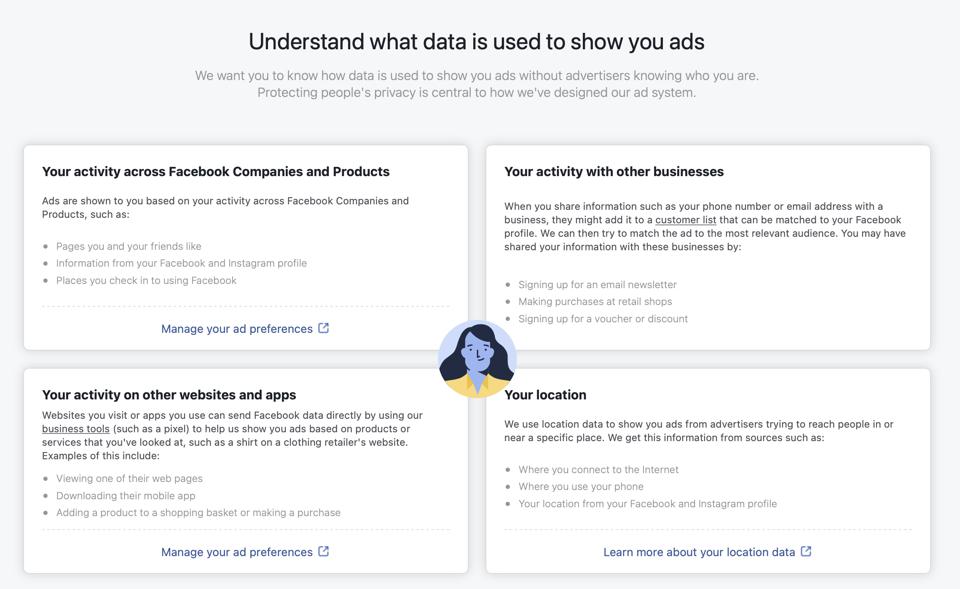Click the privacy subtitle text under the title
Viewport: 960px width, 589px height.
tap(480, 84)
